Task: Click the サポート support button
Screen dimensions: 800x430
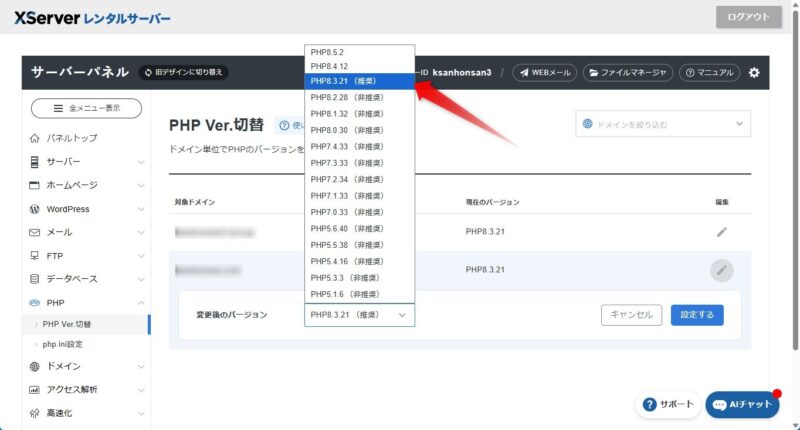Action: [667, 404]
